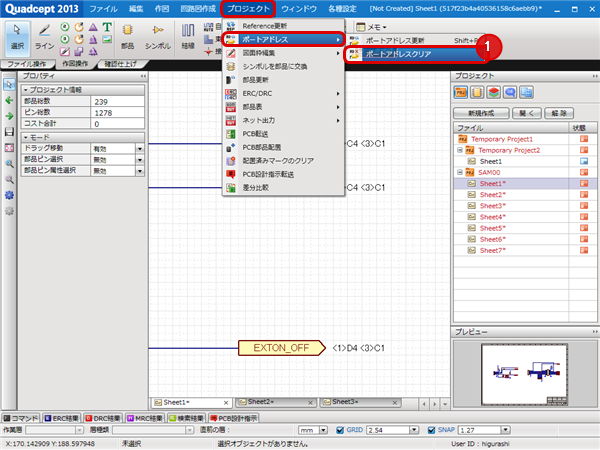Click the 部品 component tool

[127, 38]
